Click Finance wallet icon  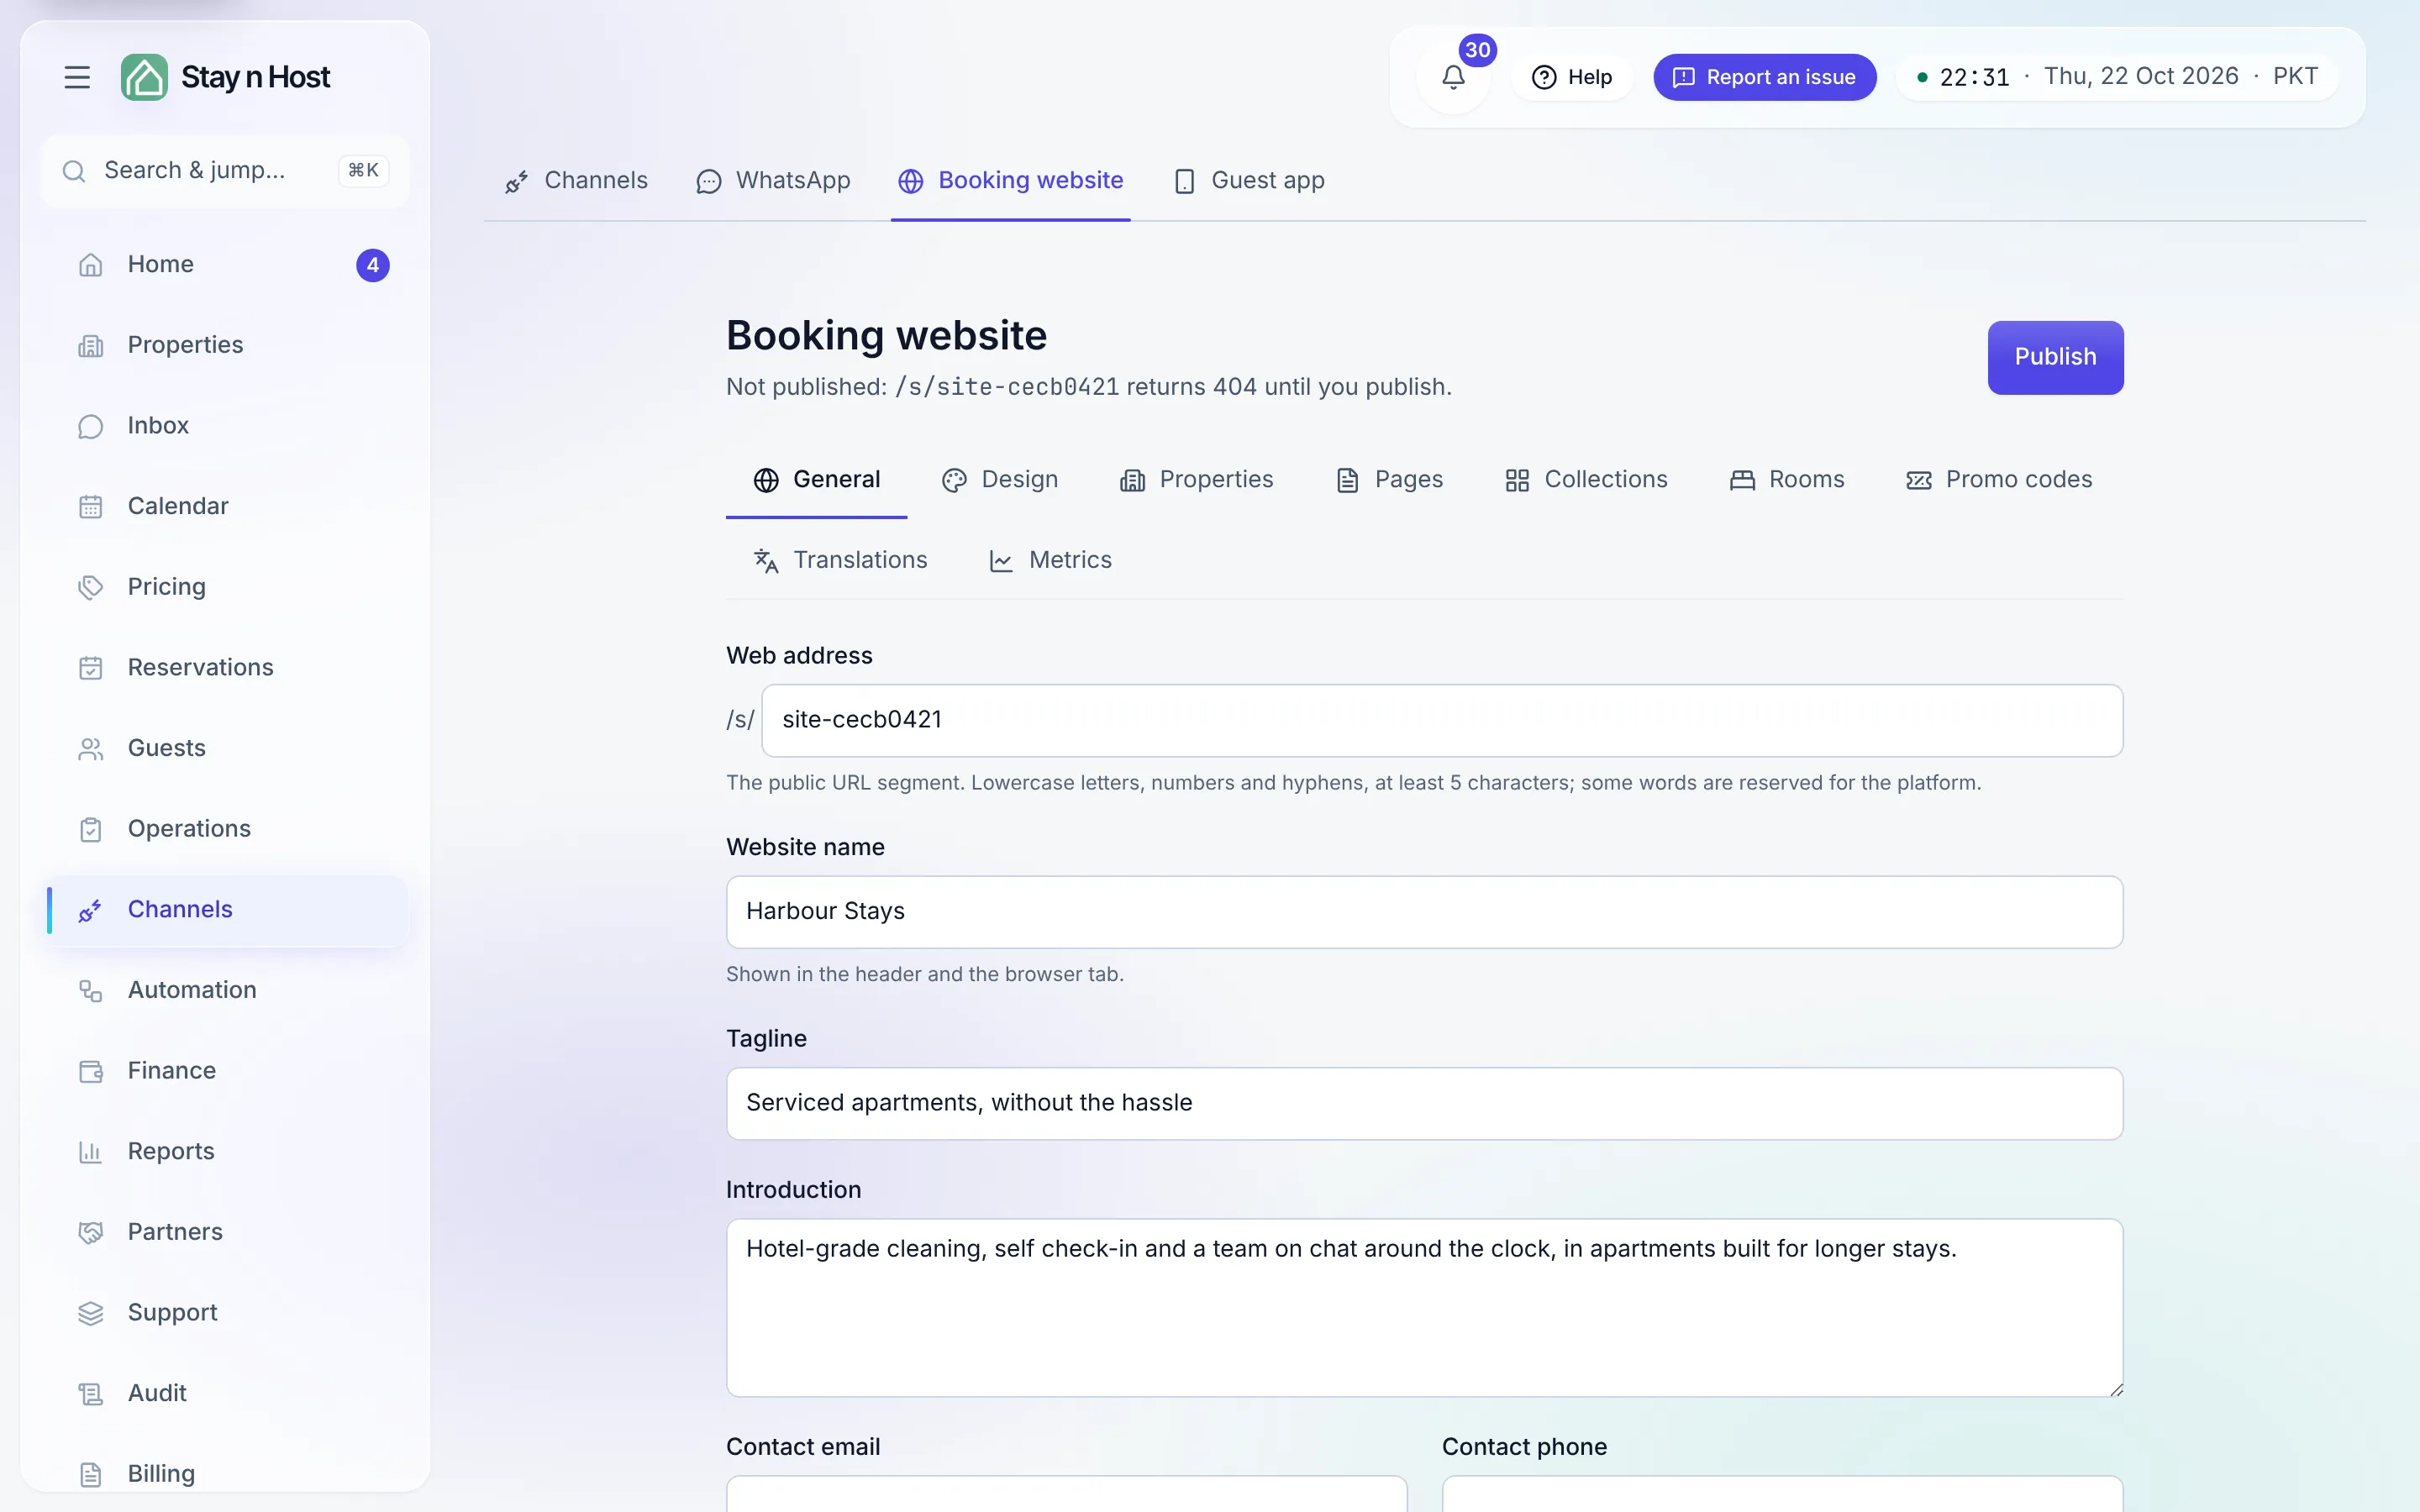91,1072
